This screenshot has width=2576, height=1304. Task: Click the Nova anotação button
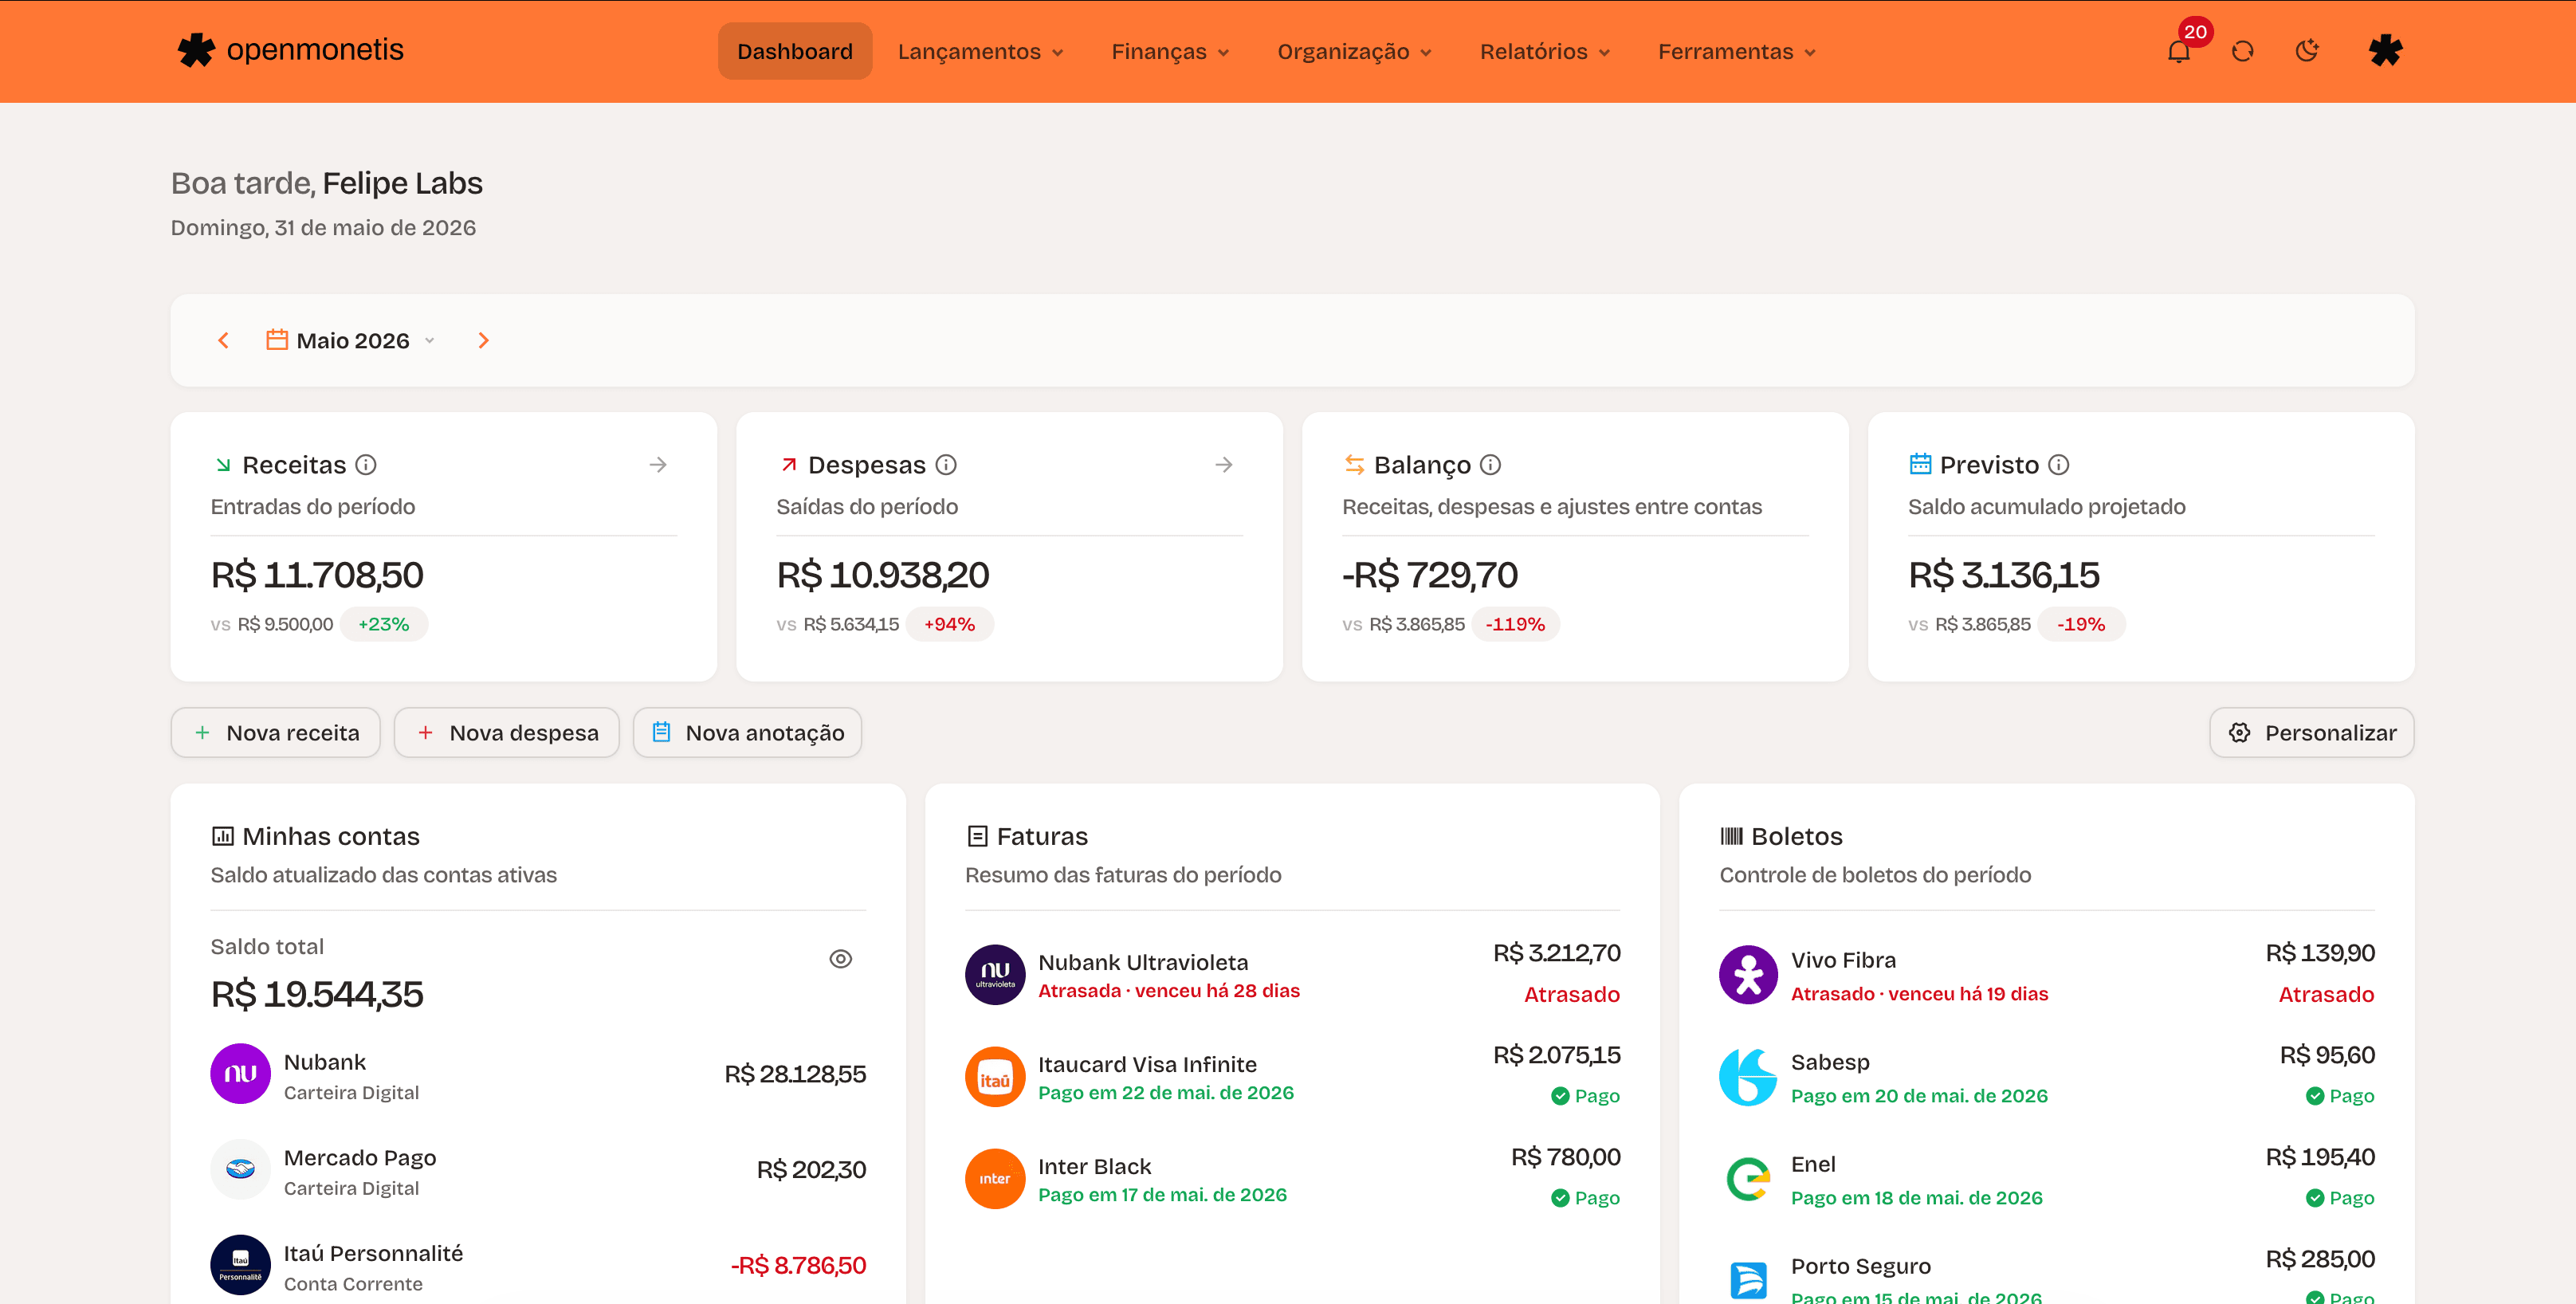pyautogui.click(x=747, y=732)
